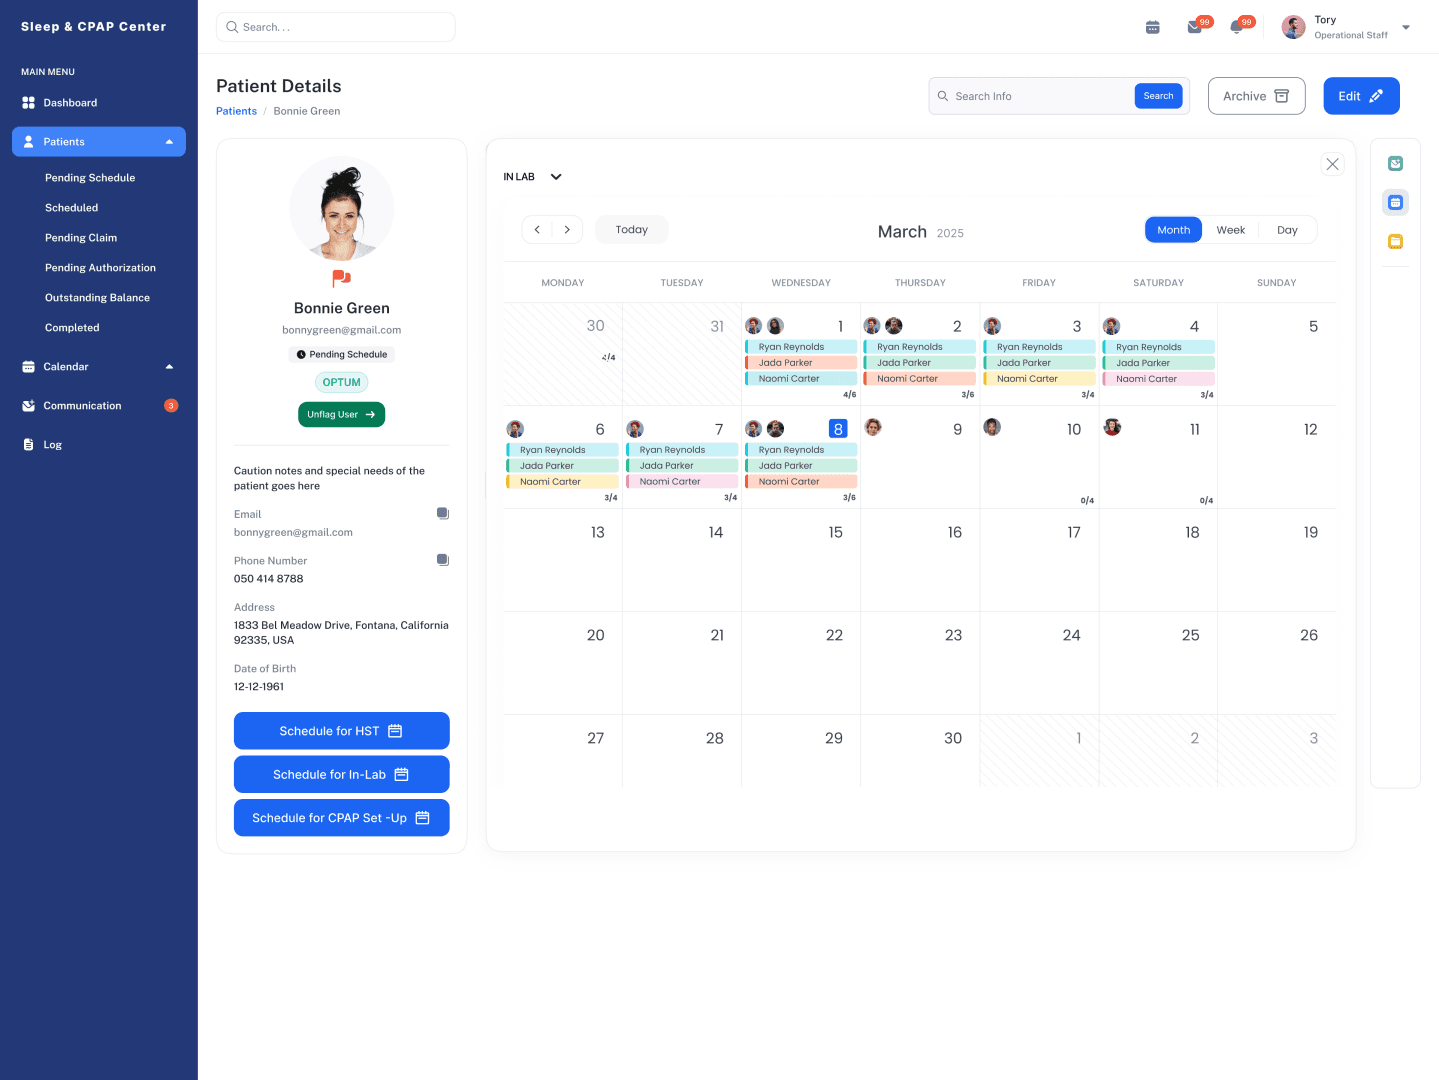Open Pending Authorization list
The height and width of the screenshot is (1080, 1439).
pyautogui.click(x=100, y=268)
